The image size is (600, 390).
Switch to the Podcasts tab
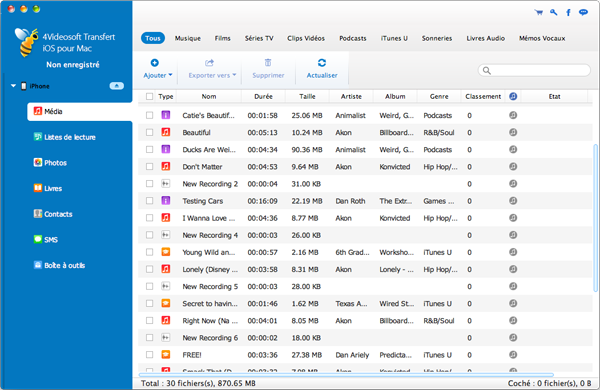[x=353, y=38]
